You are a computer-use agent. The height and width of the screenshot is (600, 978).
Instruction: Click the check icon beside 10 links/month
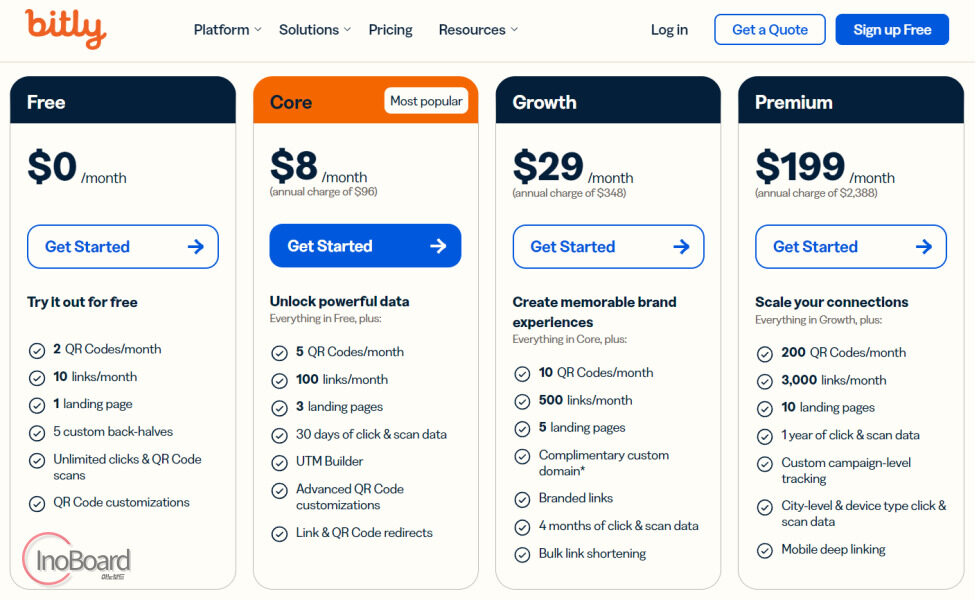37,378
